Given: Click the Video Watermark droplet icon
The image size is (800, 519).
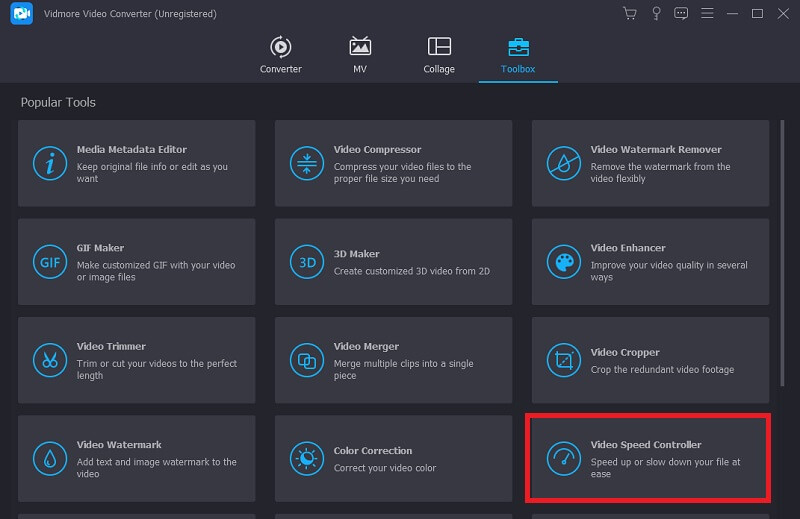Looking at the screenshot, I should pos(48,458).
